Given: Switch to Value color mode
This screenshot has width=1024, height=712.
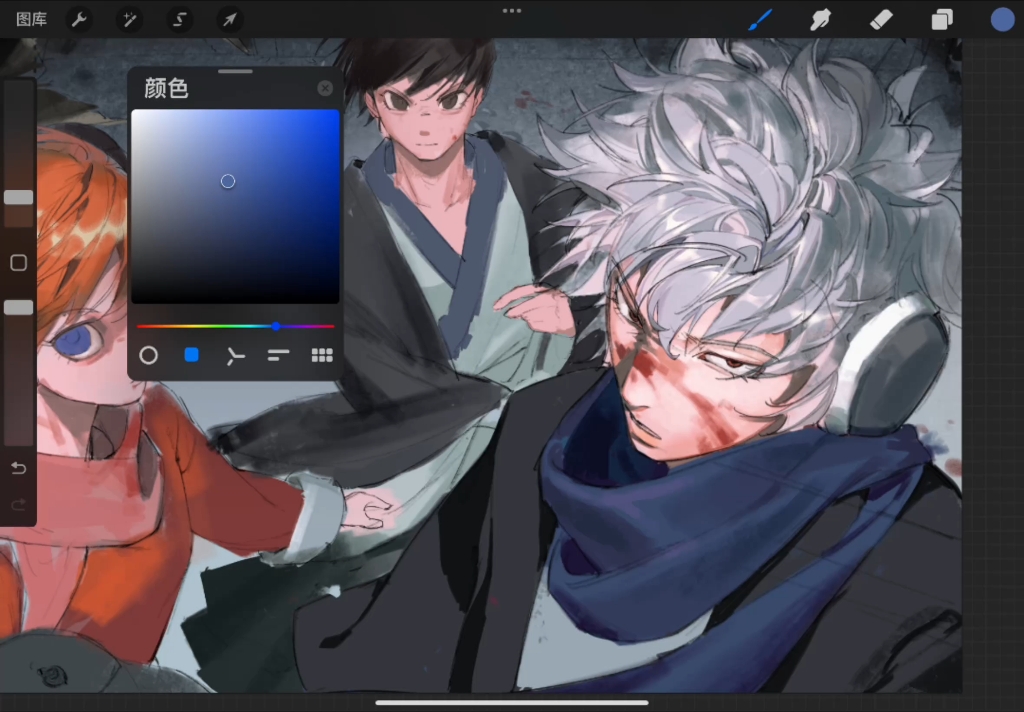Looking at the screenshot, I should [278, 355].
